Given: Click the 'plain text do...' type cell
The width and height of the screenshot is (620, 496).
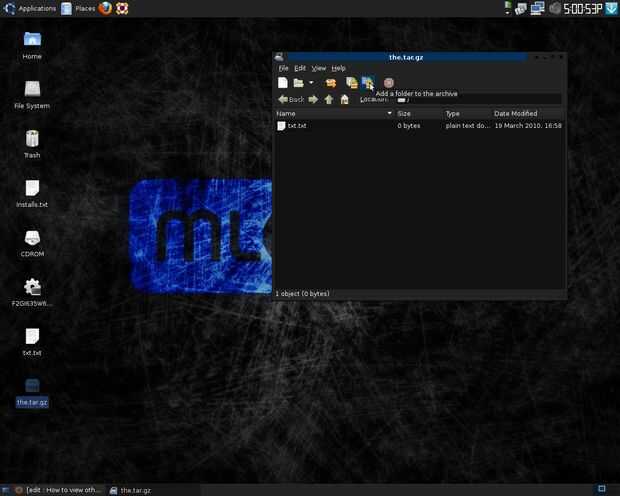Looking at the screenshot, I should coord(467,125).
